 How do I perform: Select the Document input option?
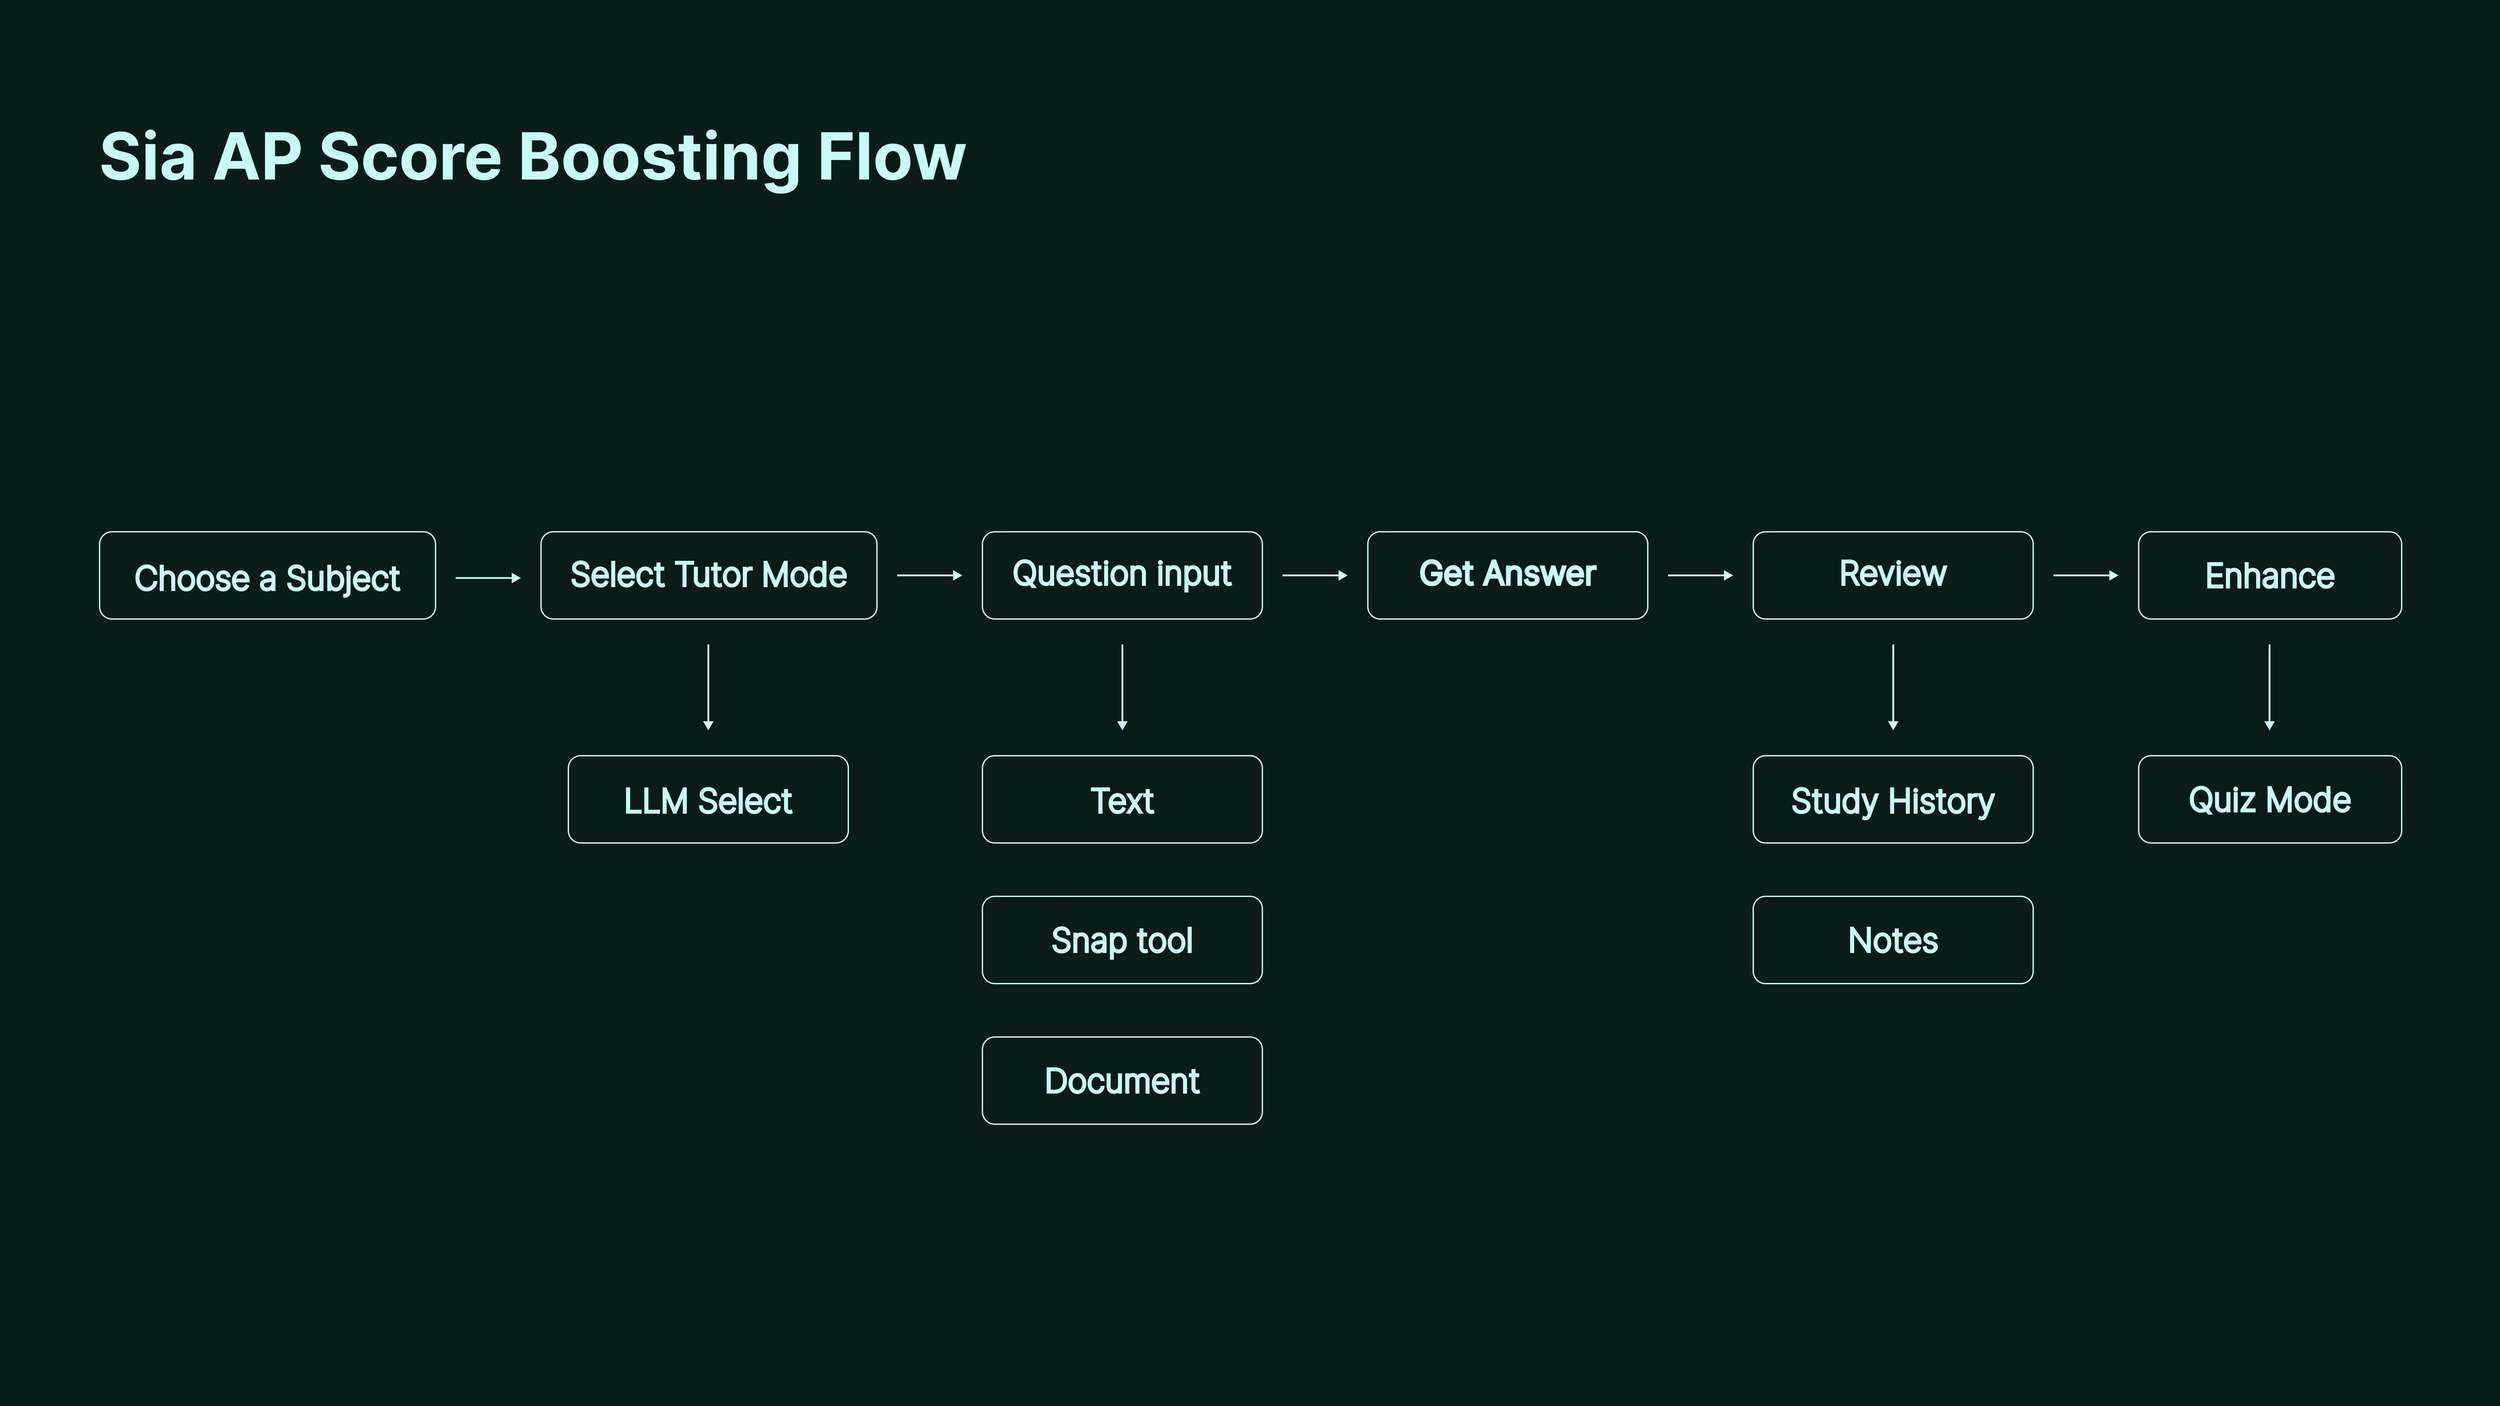click(1122, 1080)
